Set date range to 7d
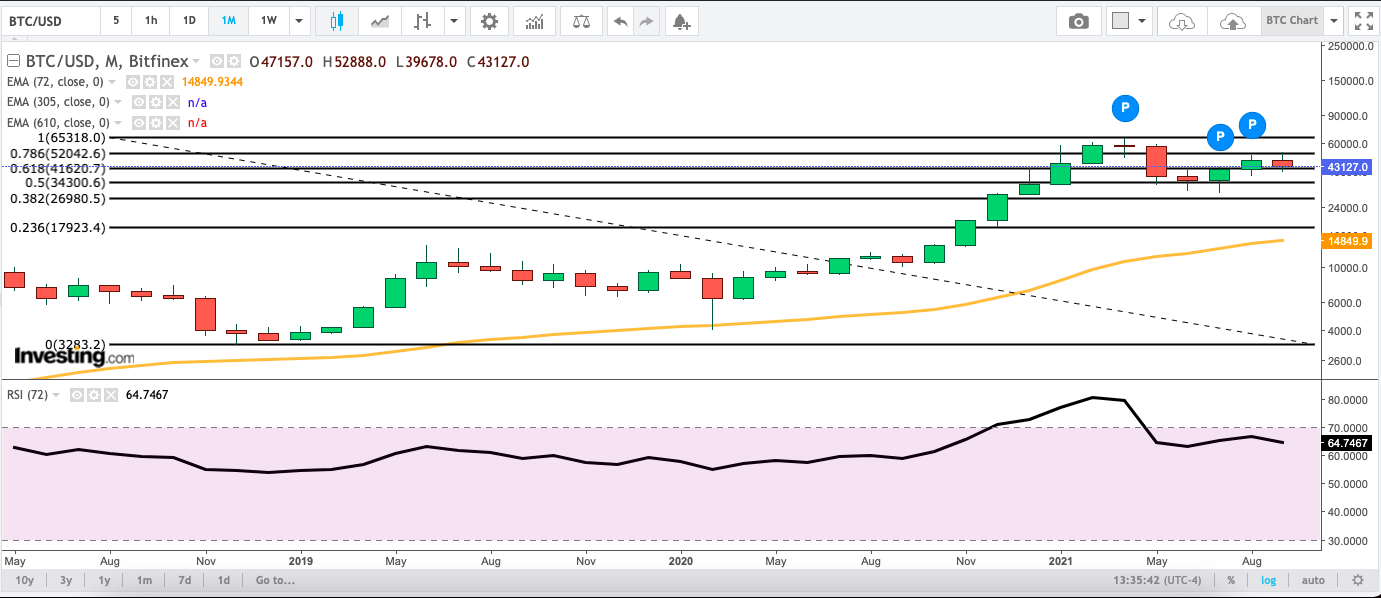1381x598 pixels. click(x=184, y=580)
